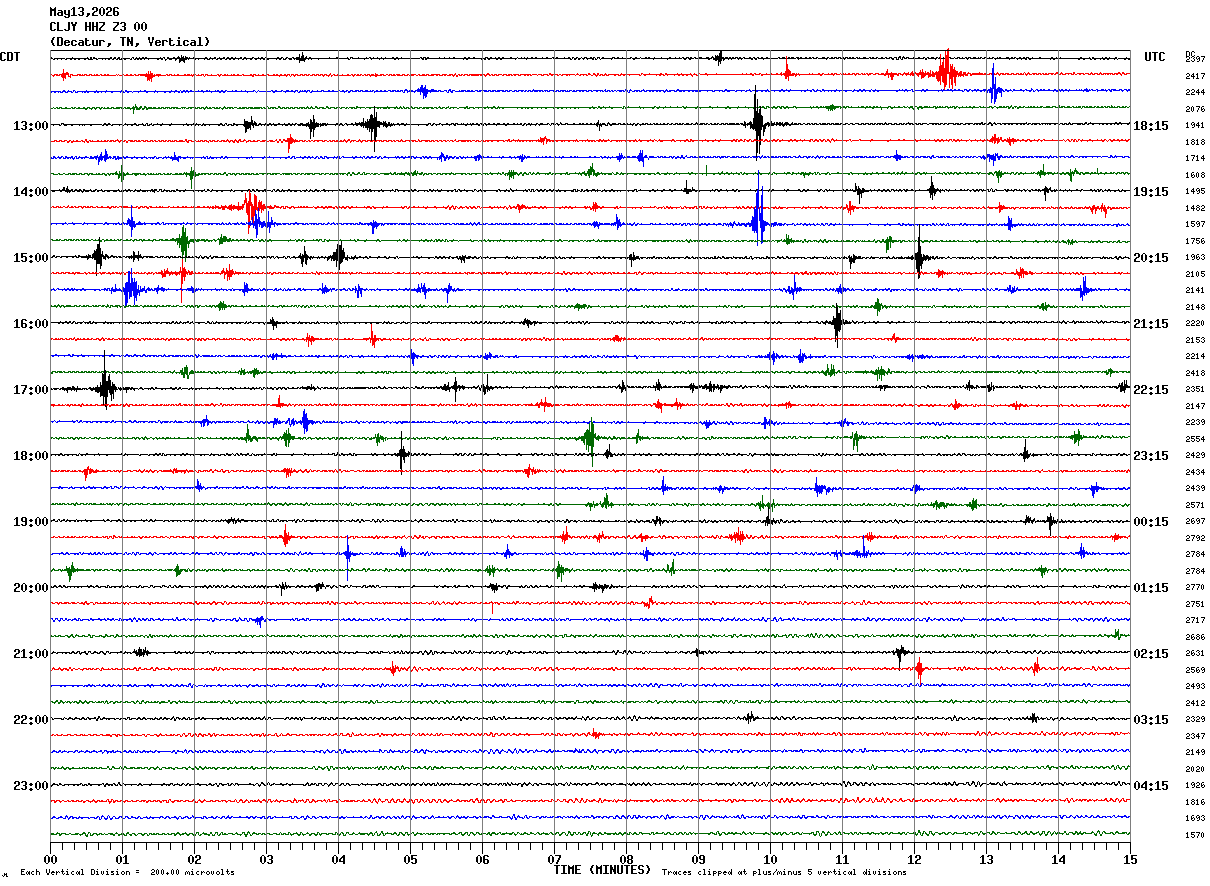Click the 13:00 CDT time label
Viewport: 1210px width, 886px height.
(31, 125)
